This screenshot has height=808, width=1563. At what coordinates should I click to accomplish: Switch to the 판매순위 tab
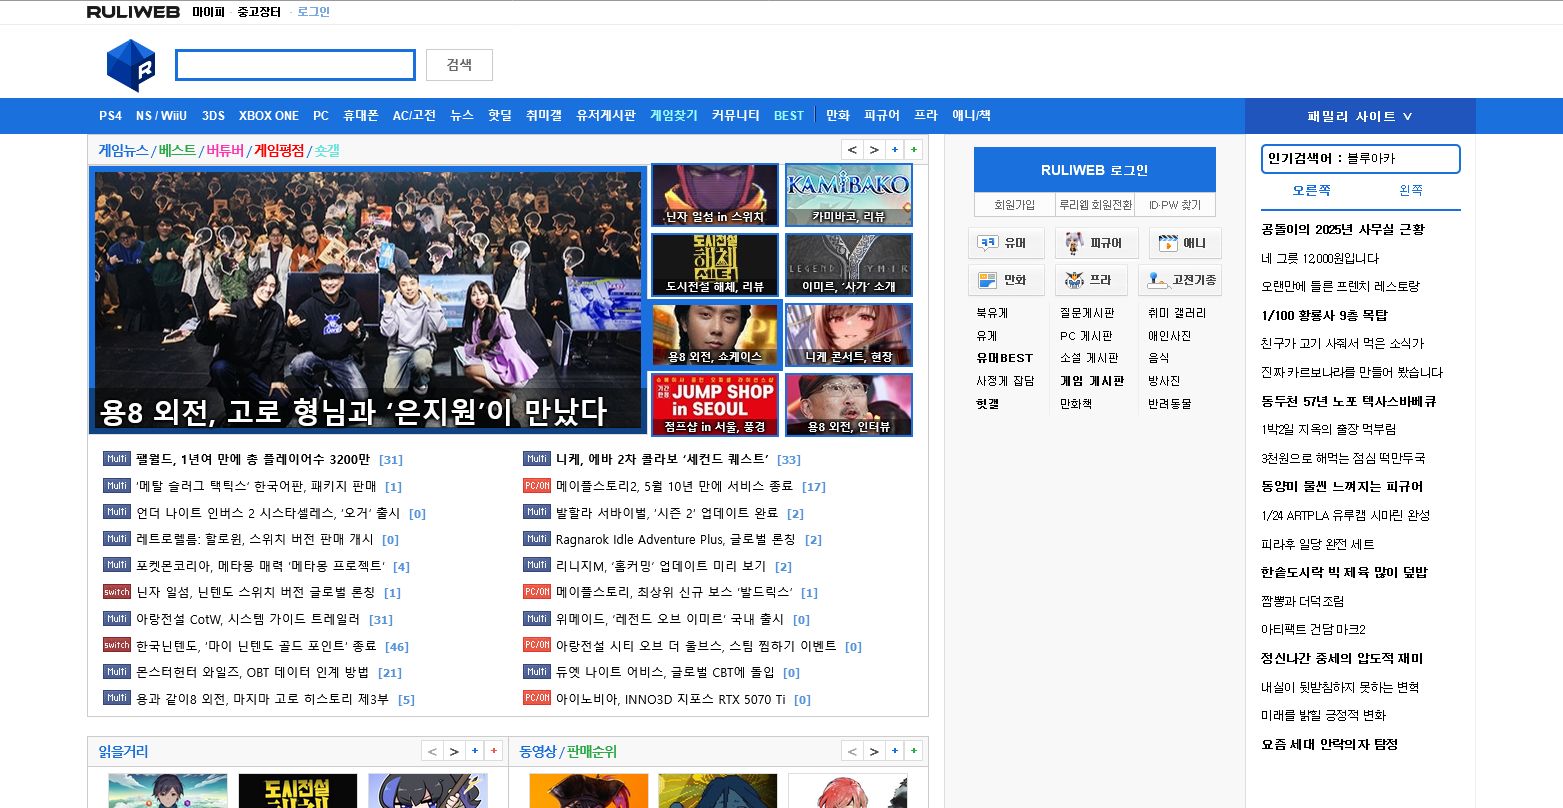pyautogui.click(x=592, y=752)
